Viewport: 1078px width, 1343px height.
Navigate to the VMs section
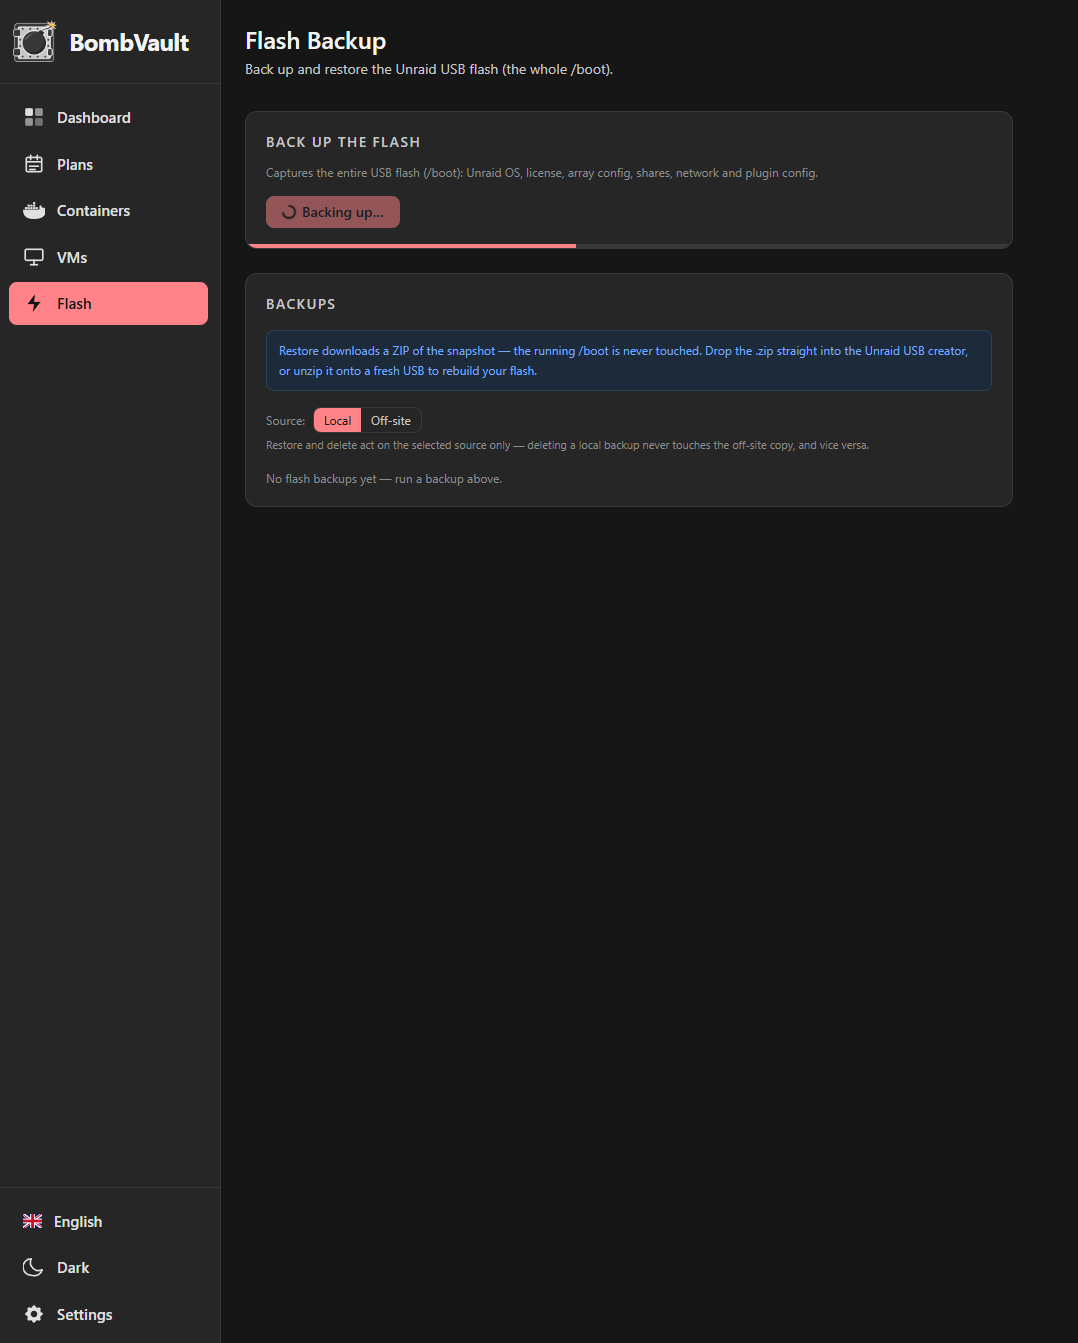point(108,257)
